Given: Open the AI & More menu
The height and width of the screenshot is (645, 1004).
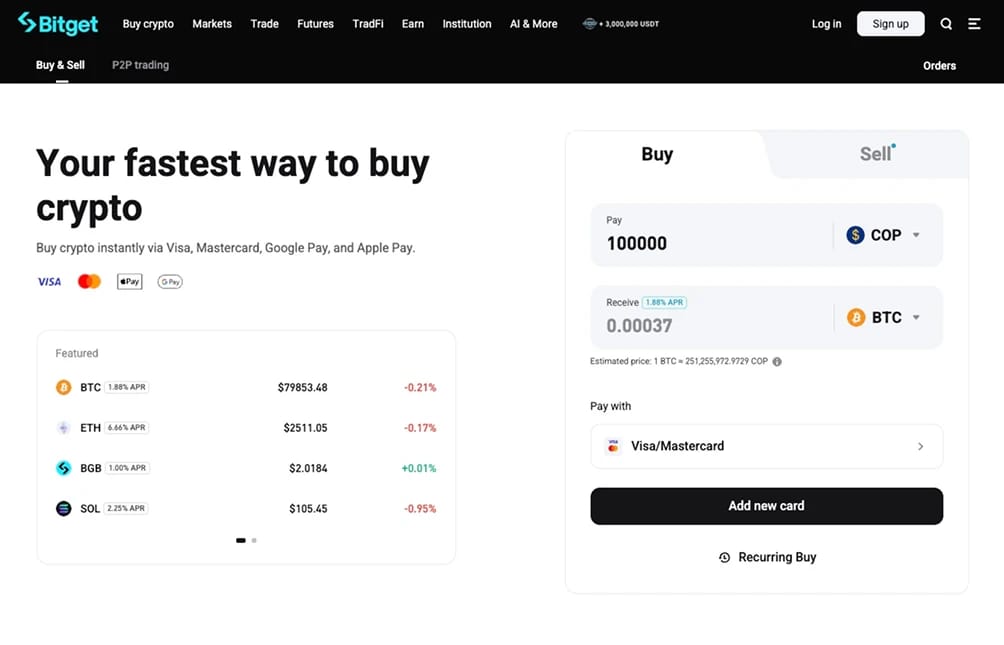Looking at the screenshot, I should click(533, 24).
